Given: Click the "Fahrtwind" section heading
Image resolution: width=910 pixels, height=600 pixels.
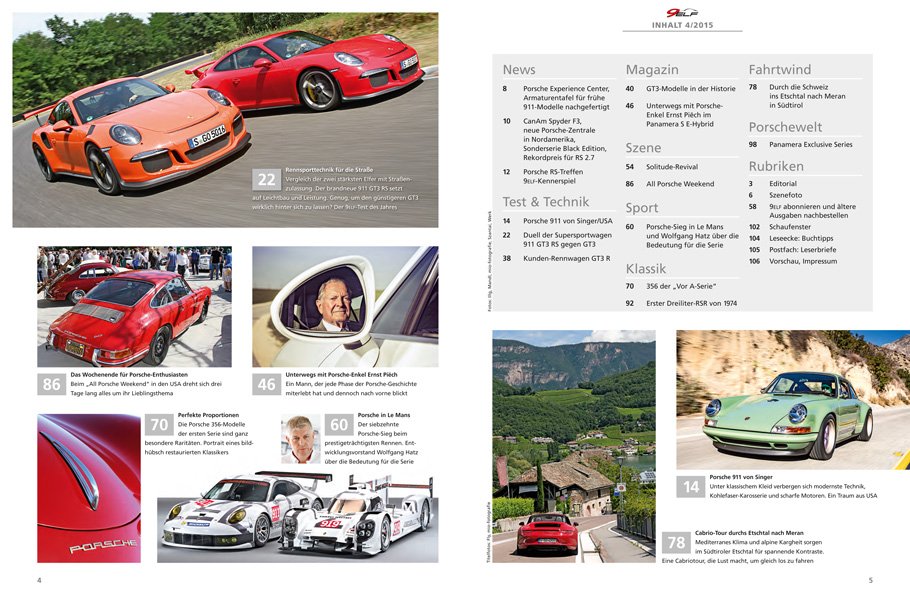Looking at the screenshot, I should (780, 70).
